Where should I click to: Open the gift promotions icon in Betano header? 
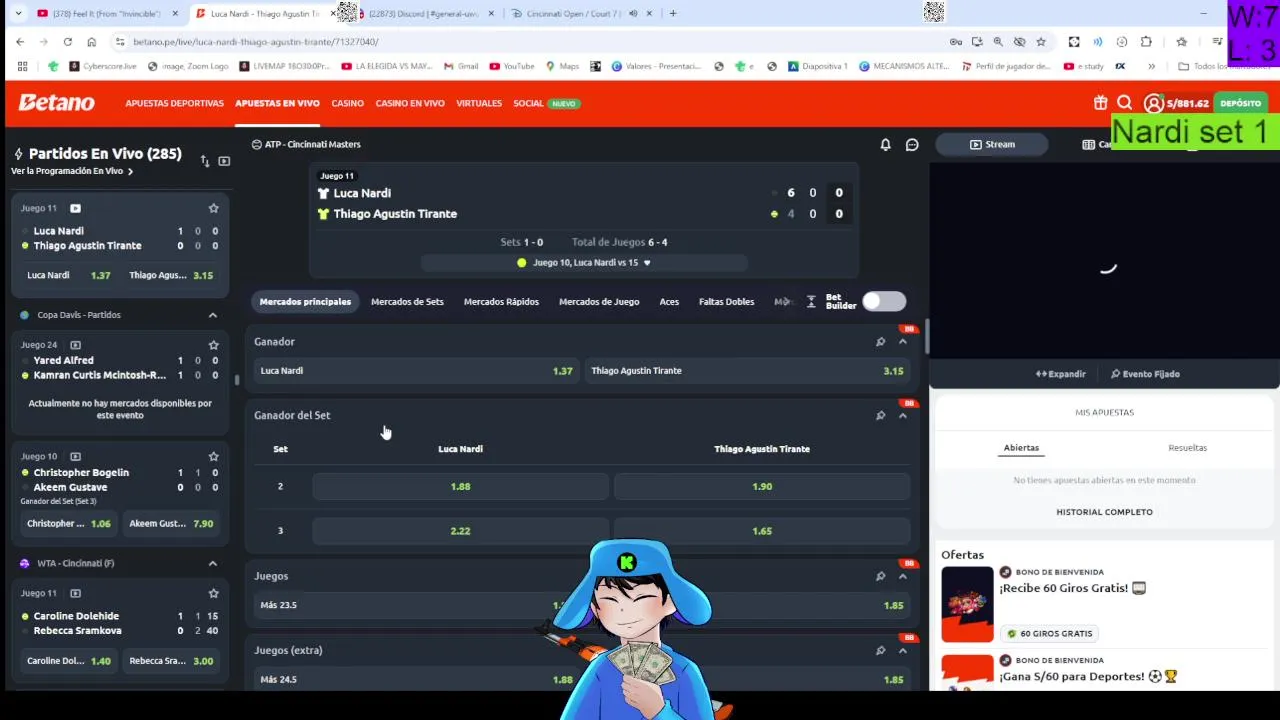1100,103
